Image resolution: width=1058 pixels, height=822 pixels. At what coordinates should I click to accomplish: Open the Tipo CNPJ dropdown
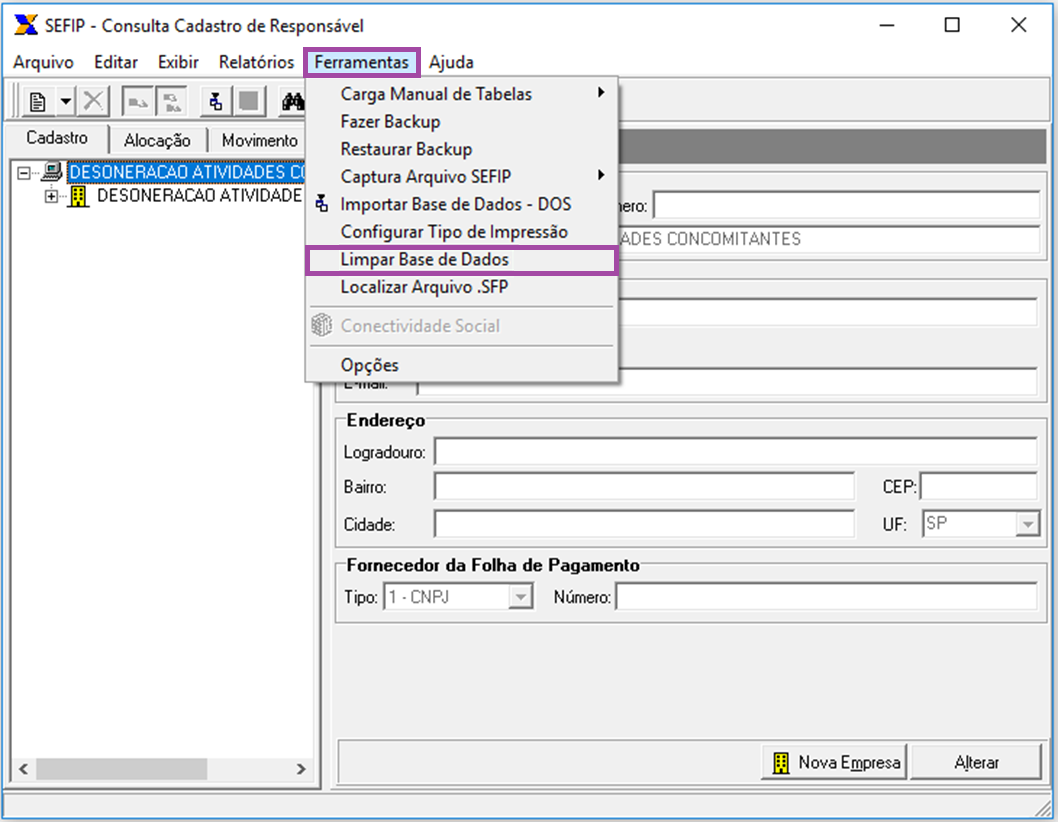(x=520, y=597)
